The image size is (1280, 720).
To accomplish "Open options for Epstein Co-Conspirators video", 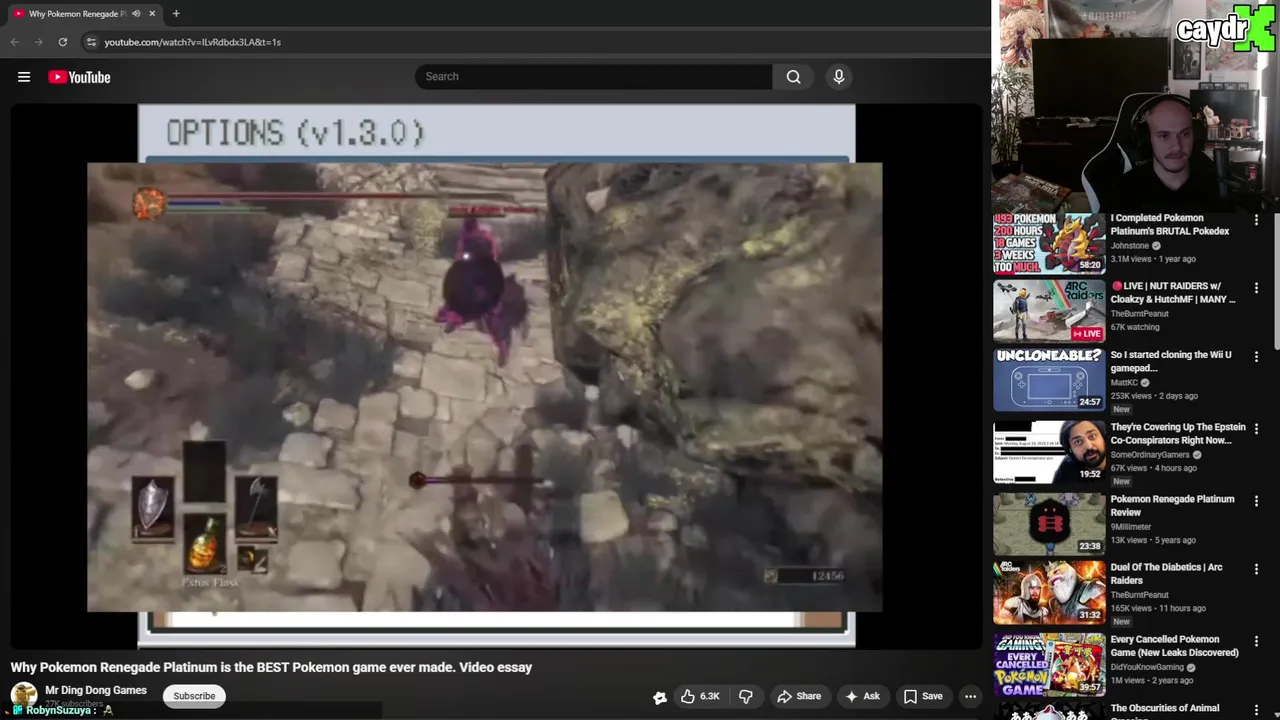I will point(1256,429).
